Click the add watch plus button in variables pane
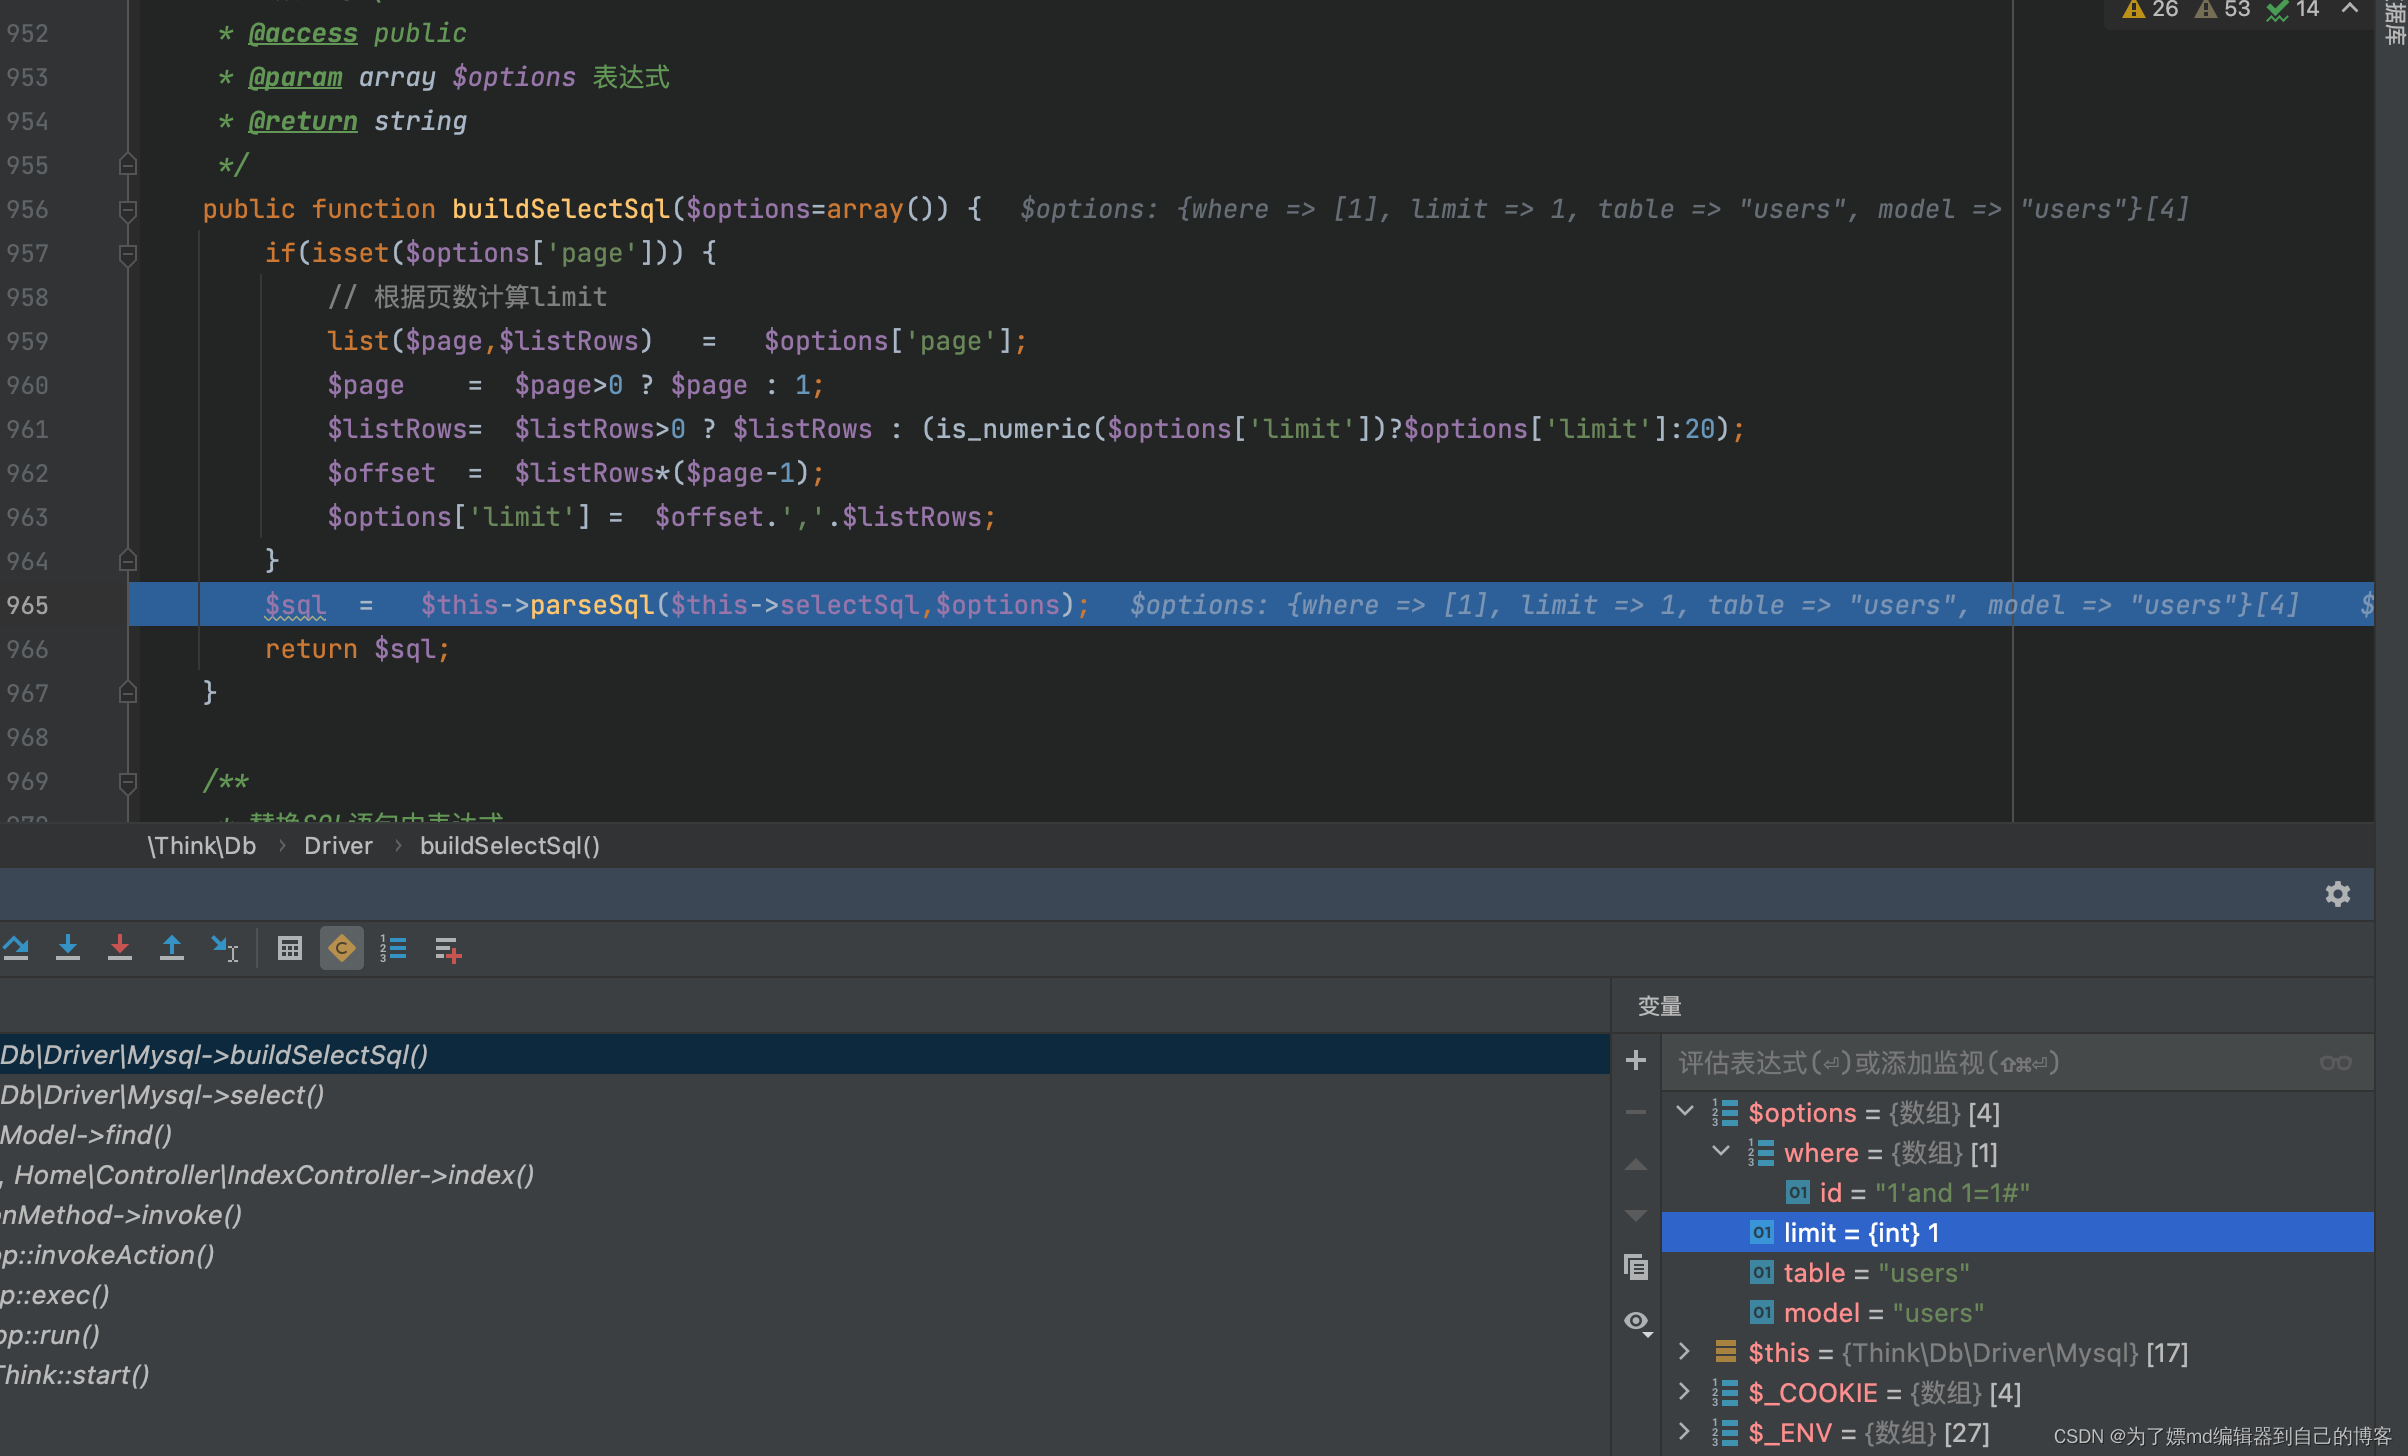 click(1636, 1061)
